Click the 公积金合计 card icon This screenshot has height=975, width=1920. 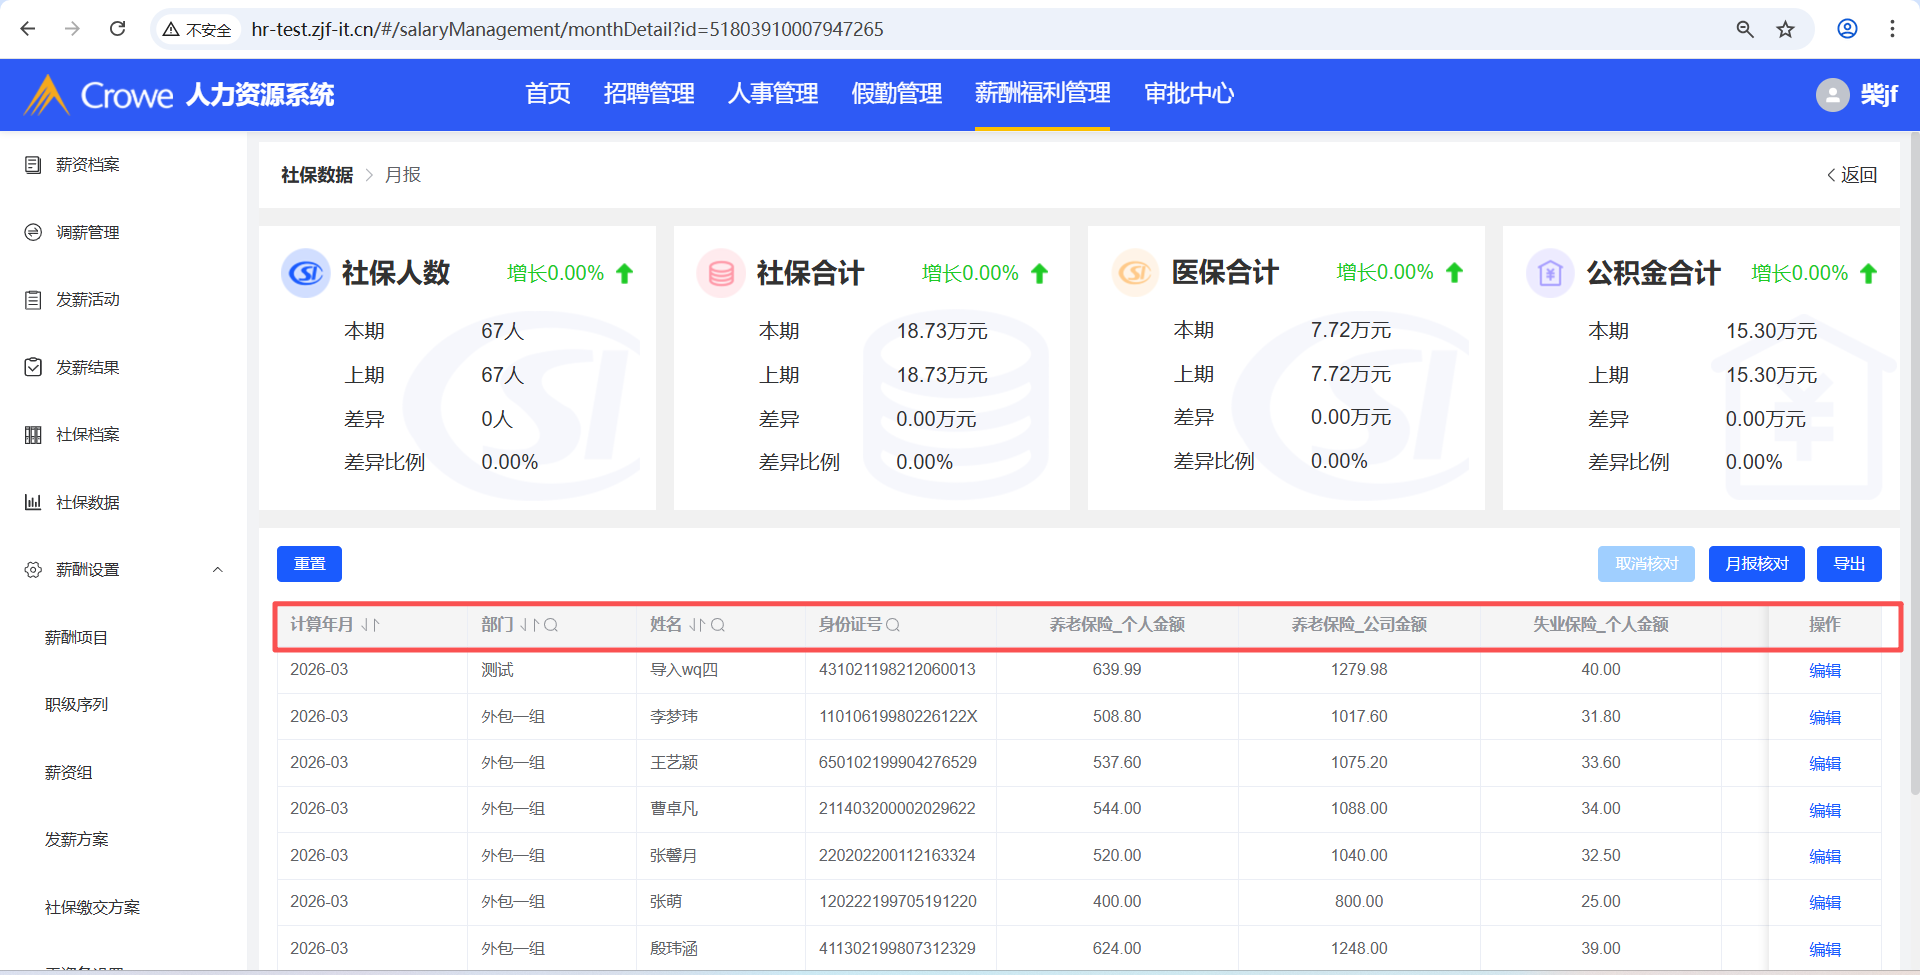click(x=1550, y=273)
